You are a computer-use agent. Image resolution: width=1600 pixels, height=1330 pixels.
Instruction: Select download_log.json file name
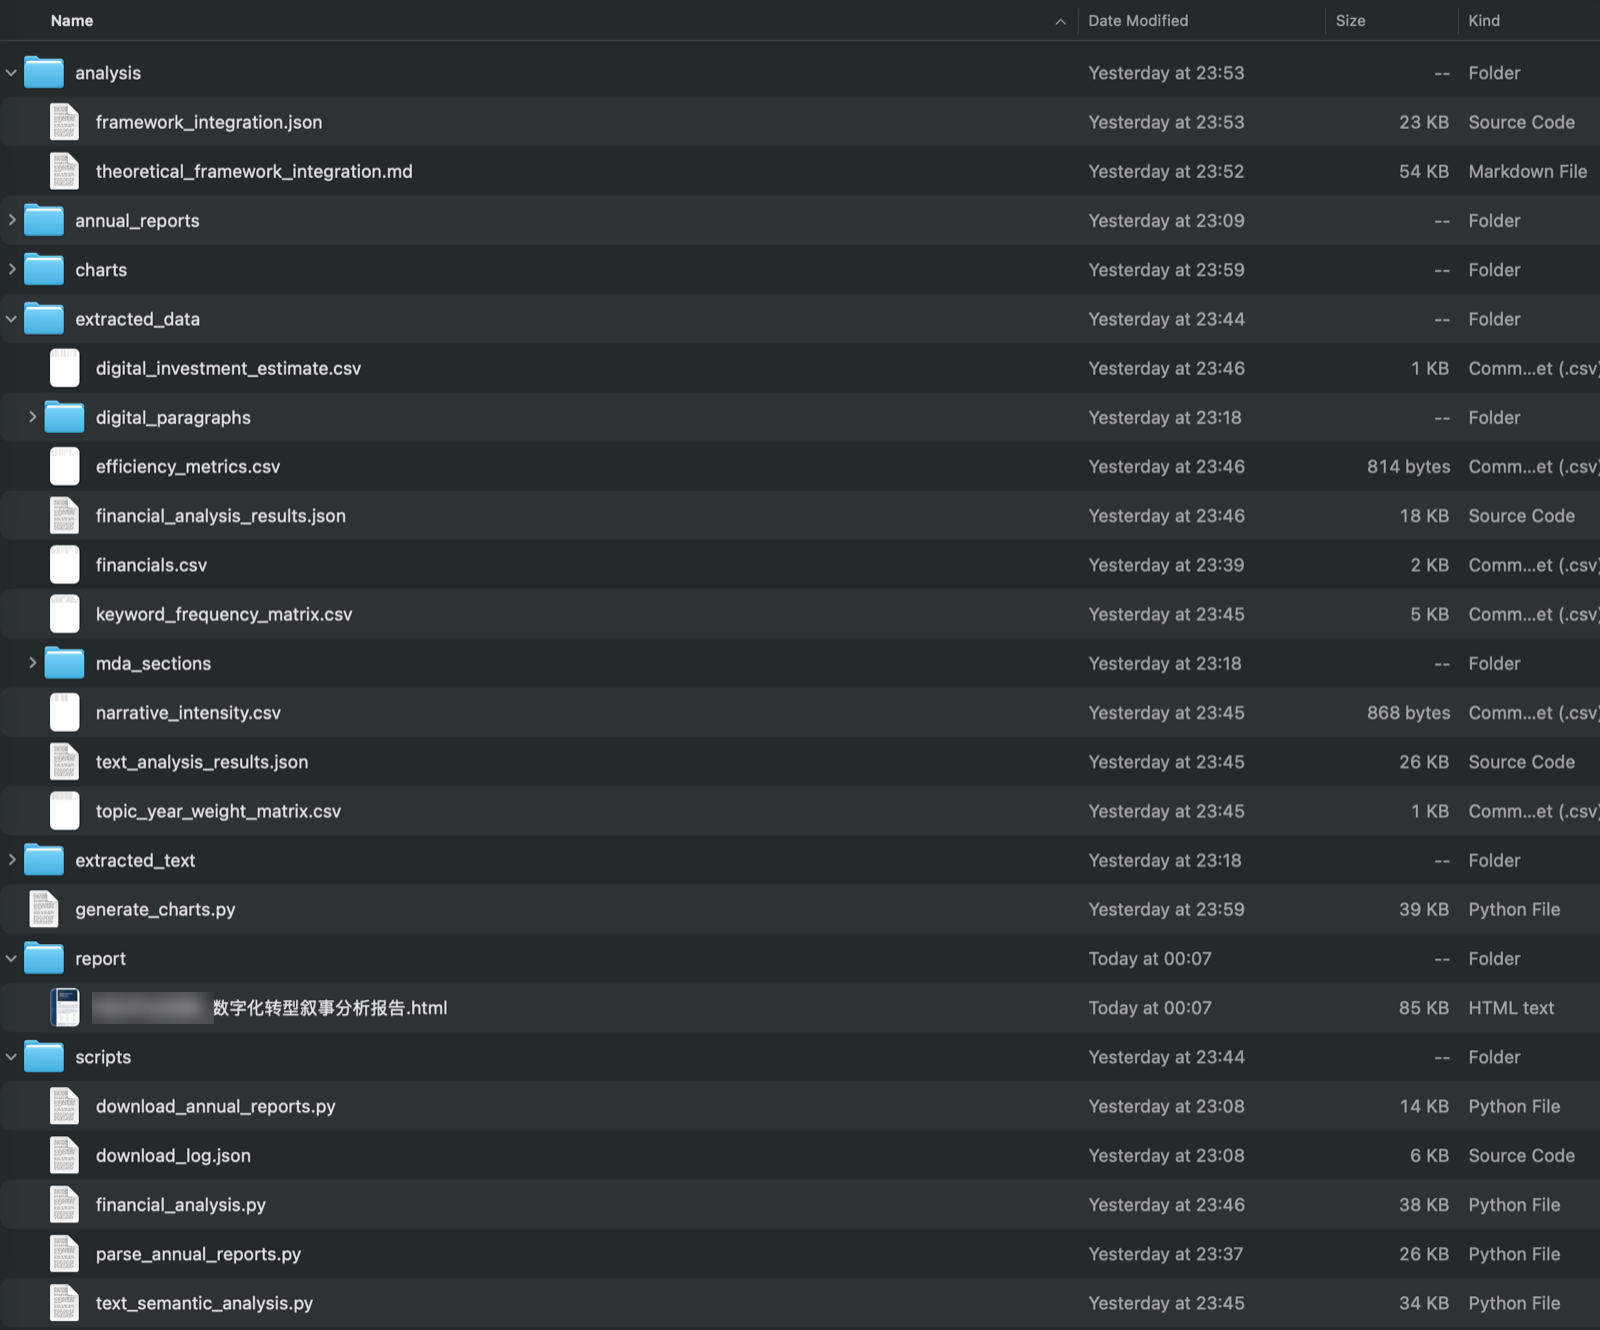[173, 1156]
